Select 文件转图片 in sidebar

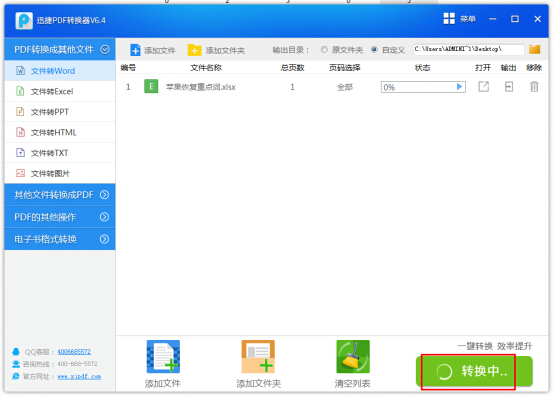click(x=60, y=173)
